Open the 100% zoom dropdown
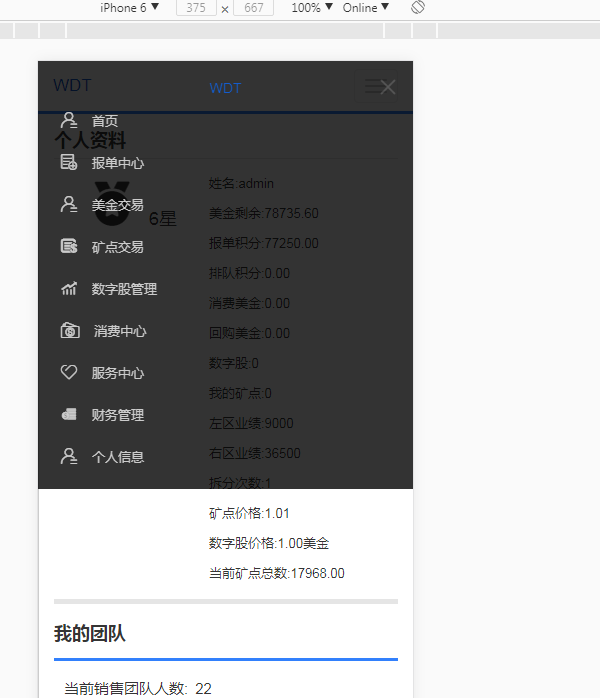Viewport: 600px width, 698px height. click(312, 8)
